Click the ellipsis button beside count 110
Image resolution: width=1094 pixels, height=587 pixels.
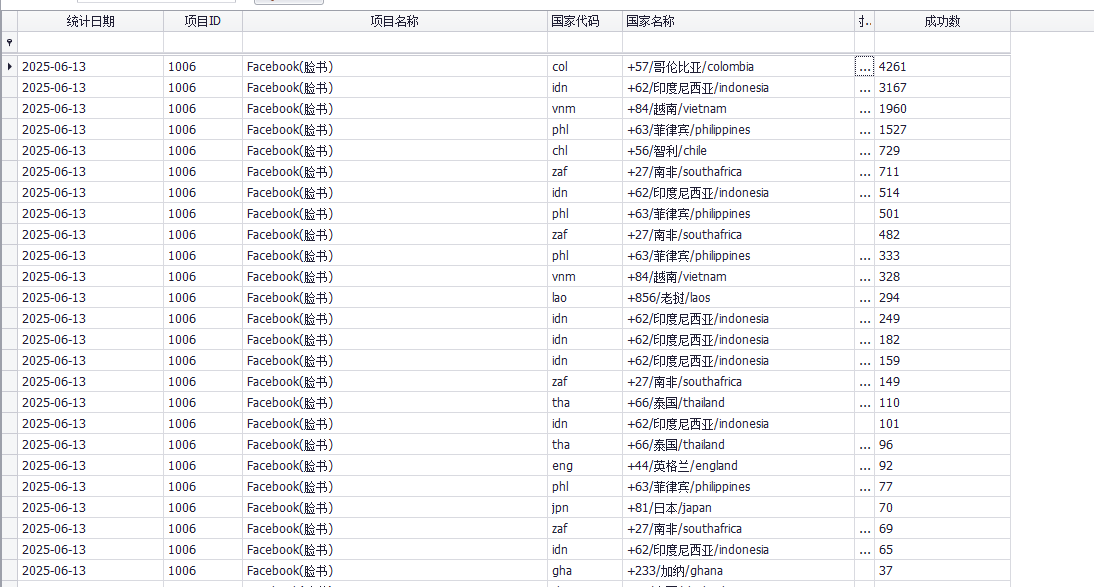[864, 402]
